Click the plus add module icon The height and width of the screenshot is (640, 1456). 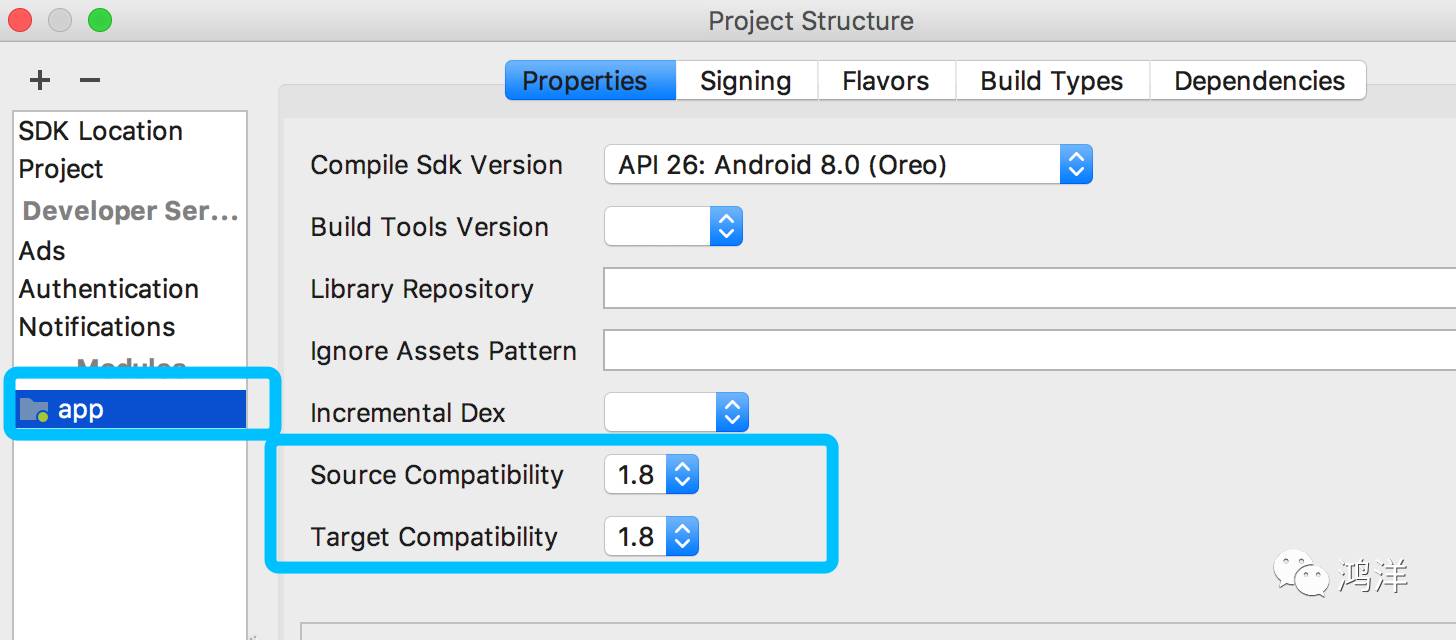point(39,80)
